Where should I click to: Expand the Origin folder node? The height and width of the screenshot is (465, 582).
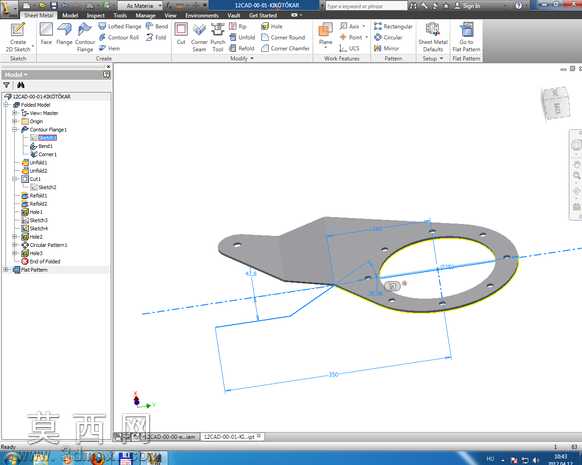(15, 121)
